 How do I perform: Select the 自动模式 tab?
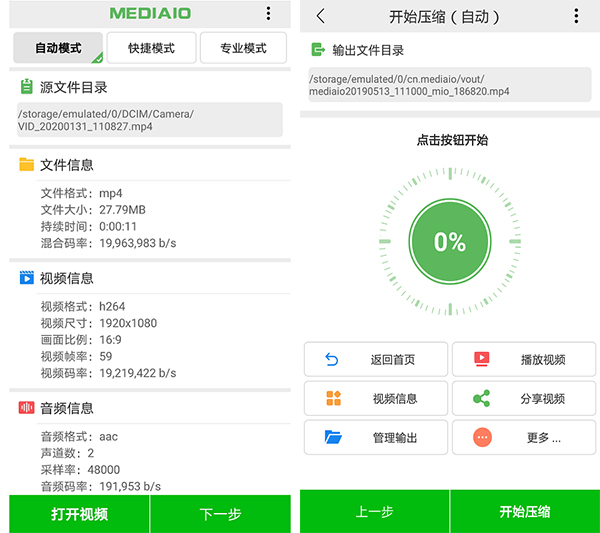58,48
